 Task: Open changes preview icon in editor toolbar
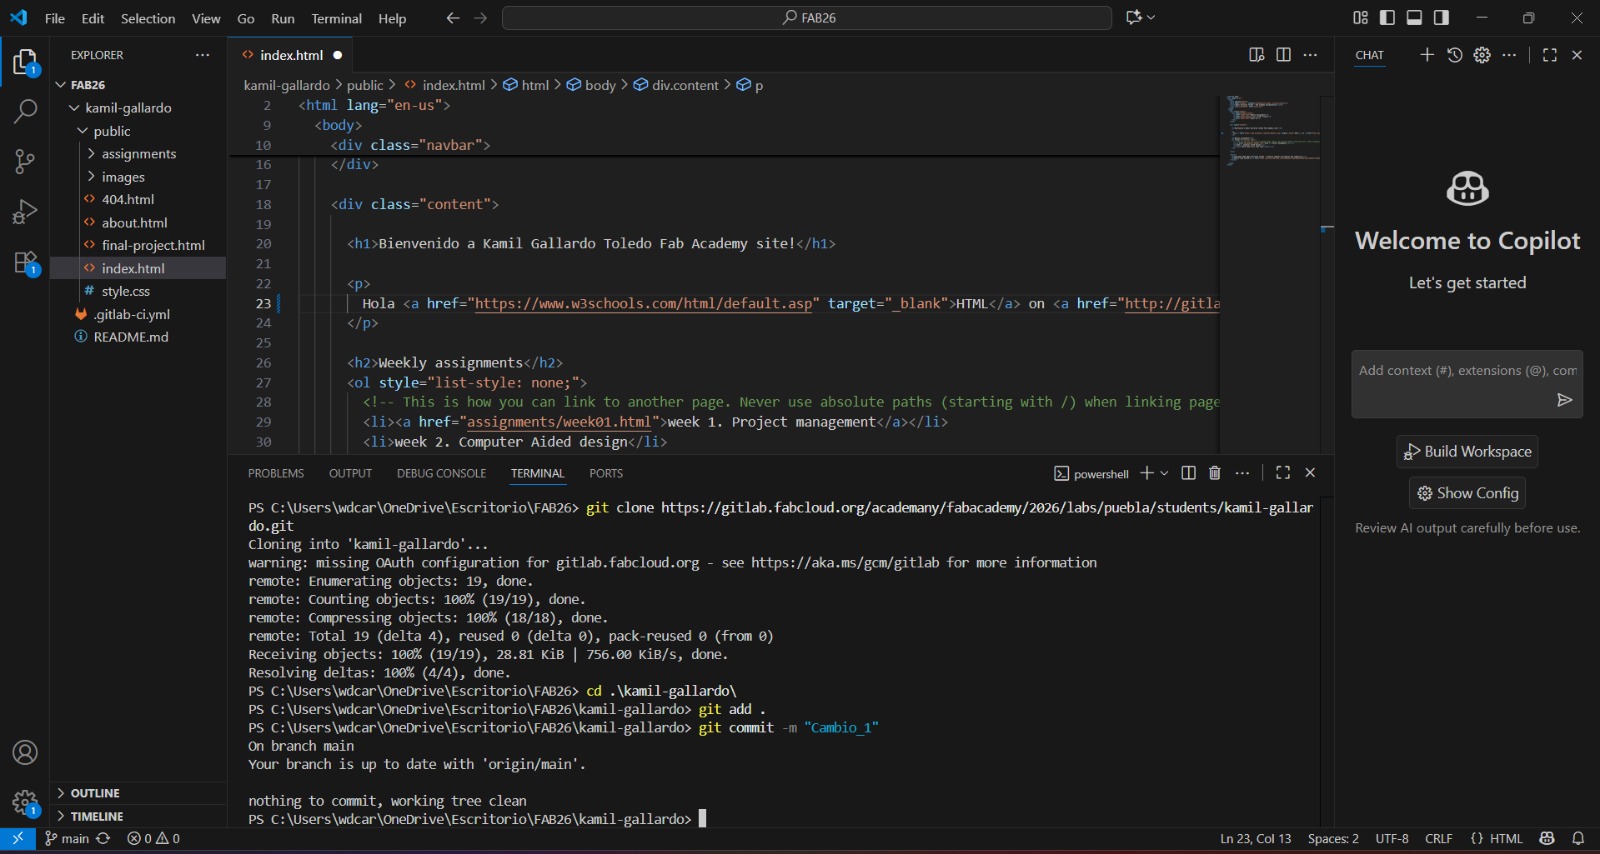[1257, 55]
